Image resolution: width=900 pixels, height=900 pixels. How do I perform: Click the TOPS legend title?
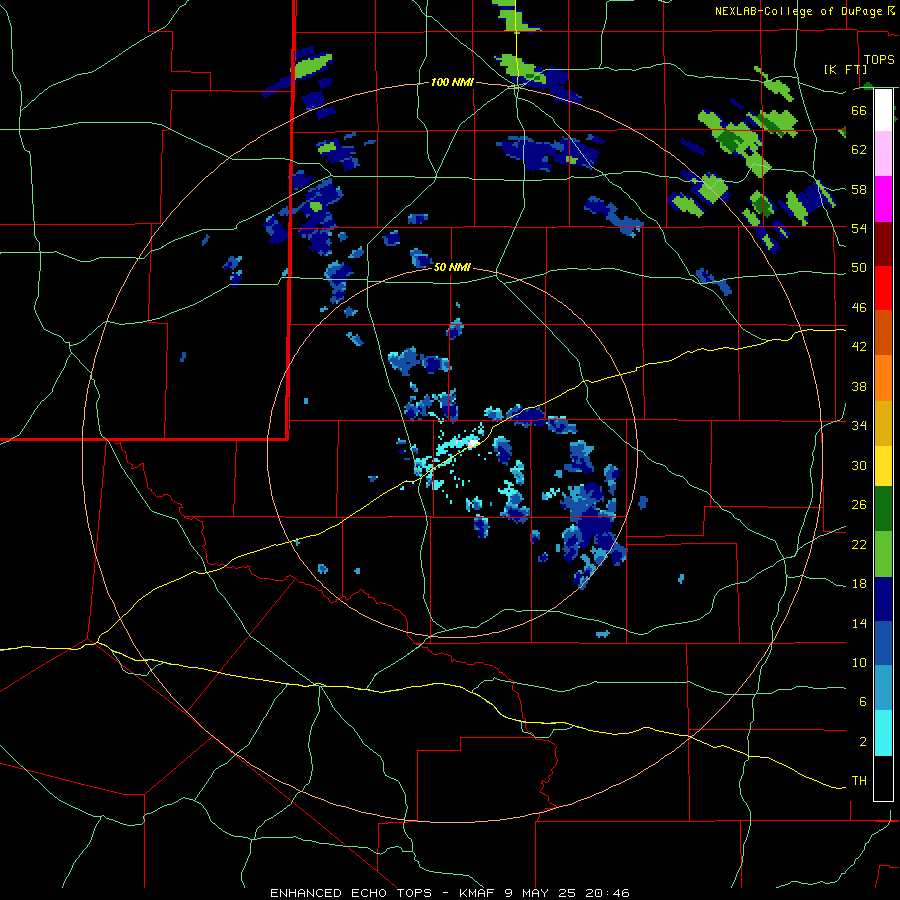(x=879, y=60)
